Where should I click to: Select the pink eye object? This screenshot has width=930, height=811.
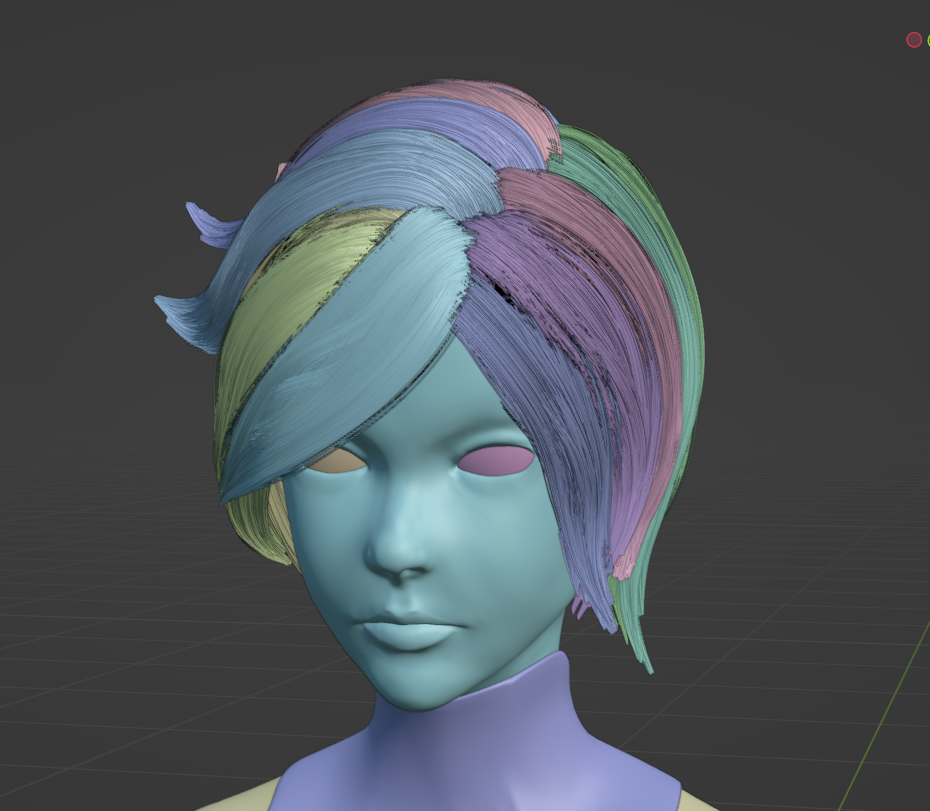coord(495,461)
